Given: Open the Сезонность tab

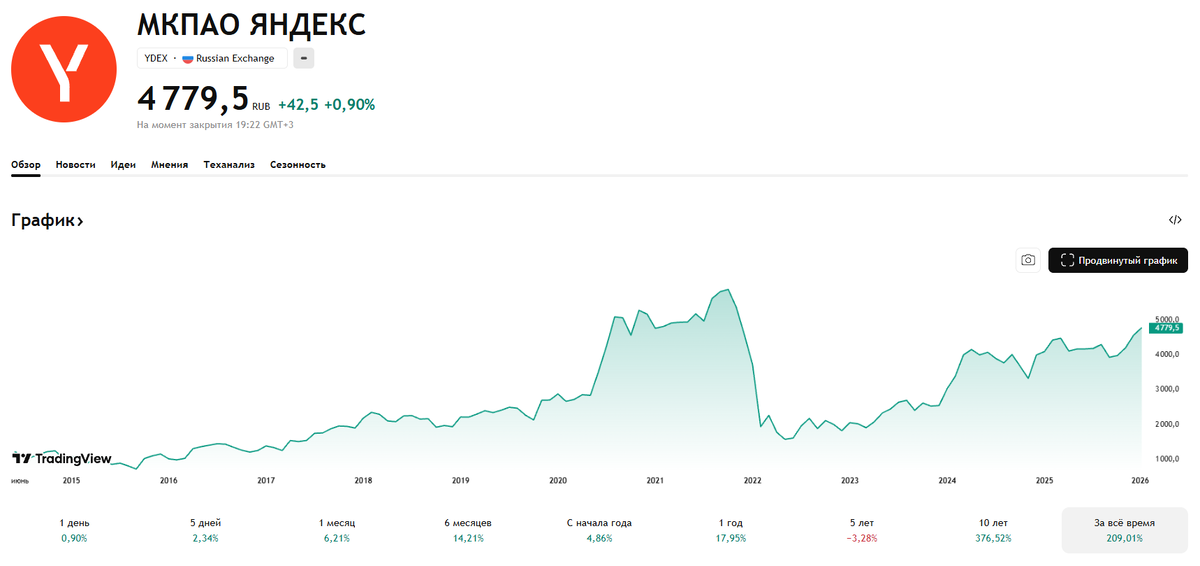Looking at the screenshot, I should (x=298, y=165).
